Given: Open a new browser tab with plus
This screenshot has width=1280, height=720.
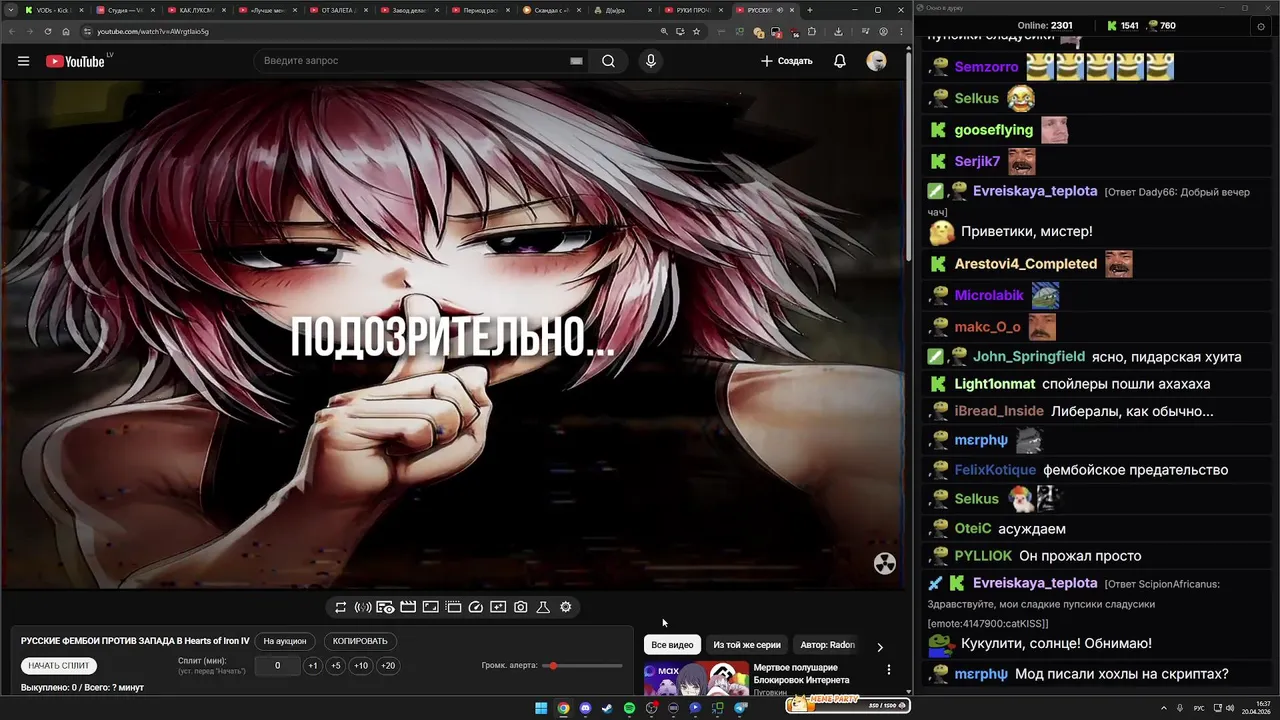Looking at the screenshot, I should [x=810, y=10].
